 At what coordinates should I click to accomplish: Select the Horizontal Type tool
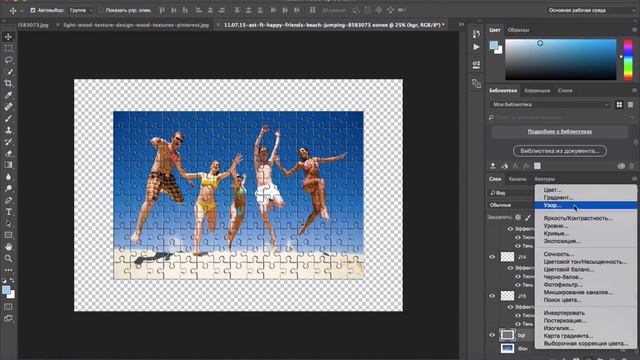(x=8, y=212)
